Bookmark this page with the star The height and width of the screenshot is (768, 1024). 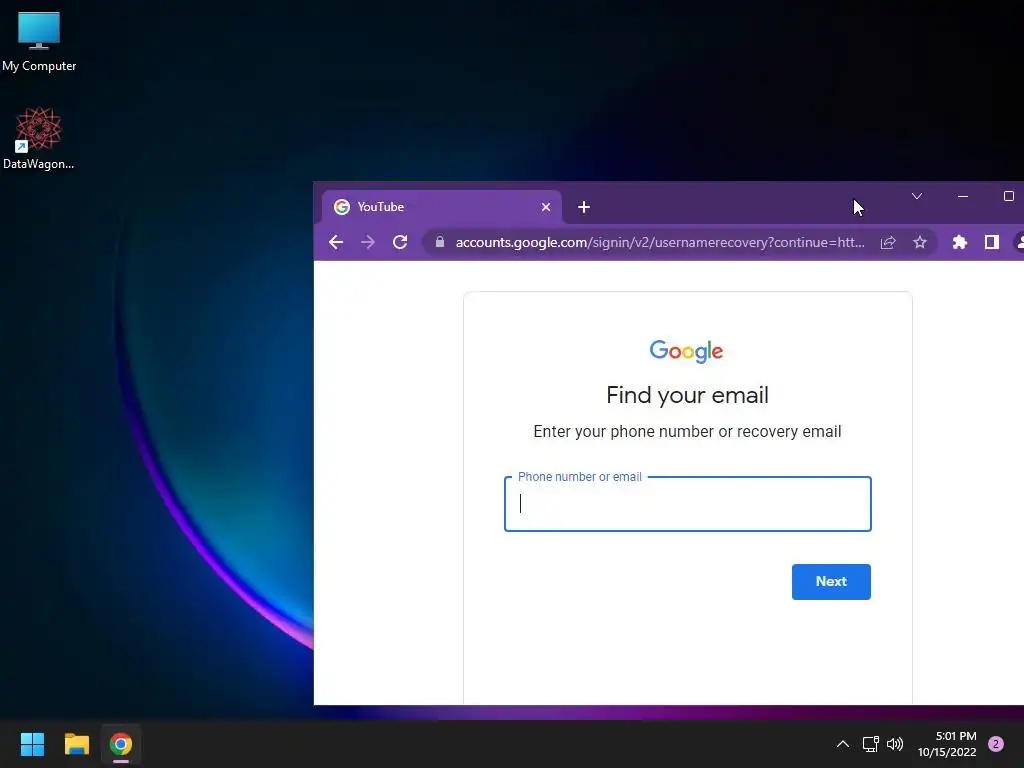(x=920, y=242)
